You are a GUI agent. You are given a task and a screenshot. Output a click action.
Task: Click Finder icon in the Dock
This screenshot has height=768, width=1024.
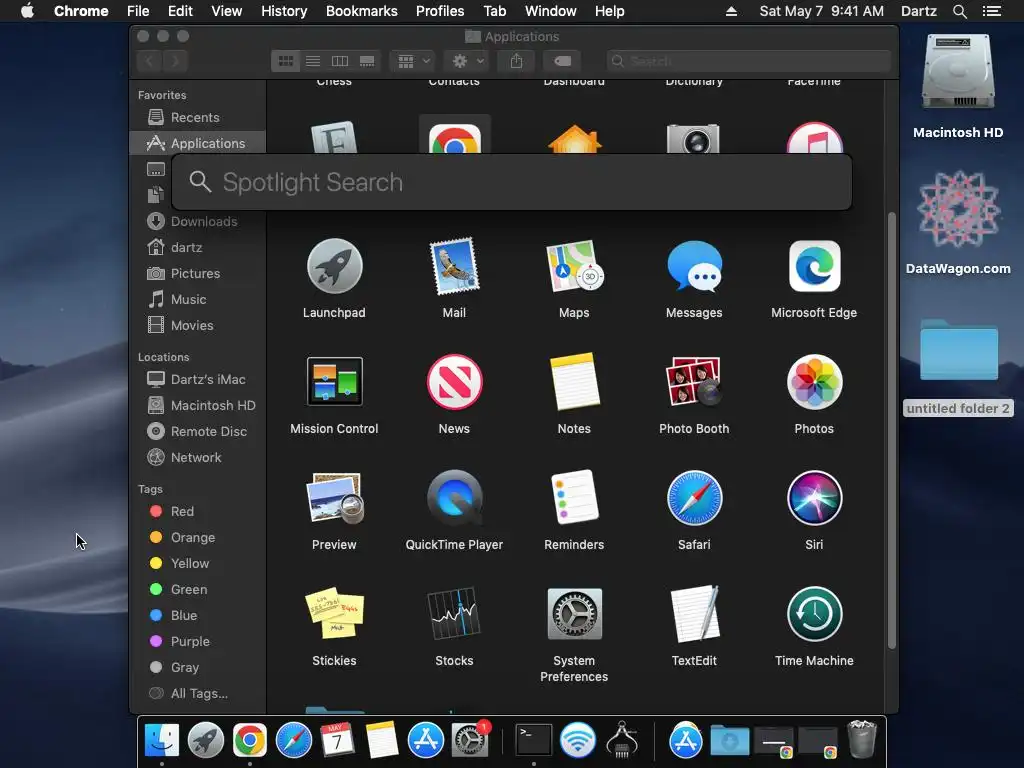(x=161, y=741)
